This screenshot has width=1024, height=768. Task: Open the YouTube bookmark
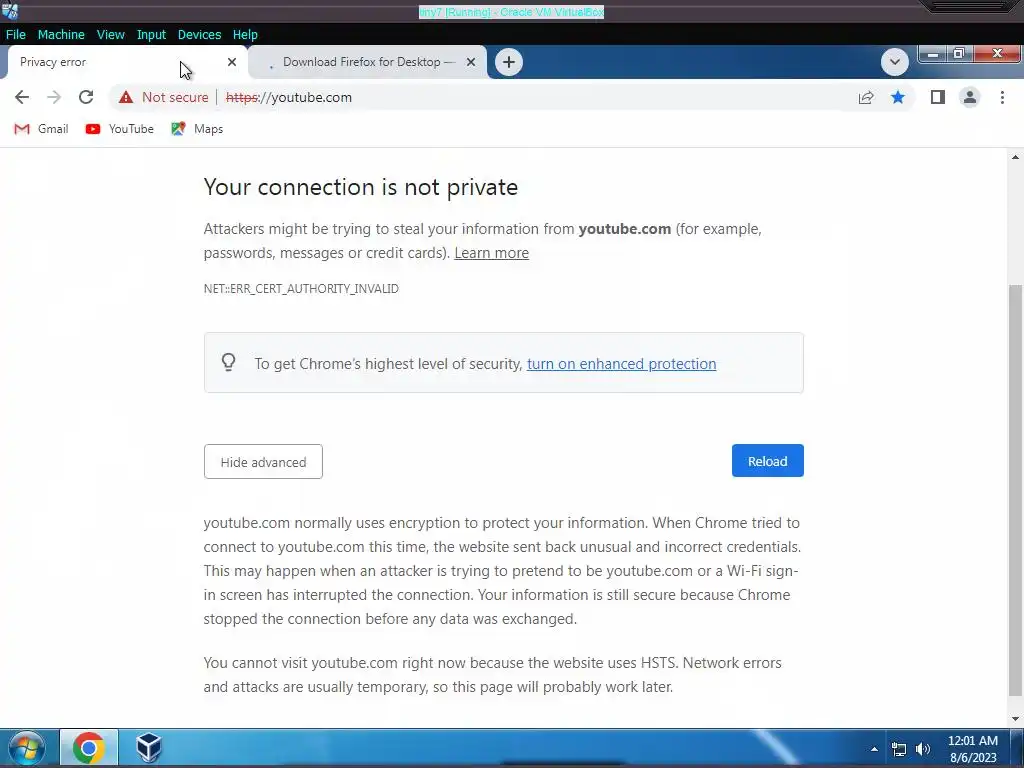(120, 129)
